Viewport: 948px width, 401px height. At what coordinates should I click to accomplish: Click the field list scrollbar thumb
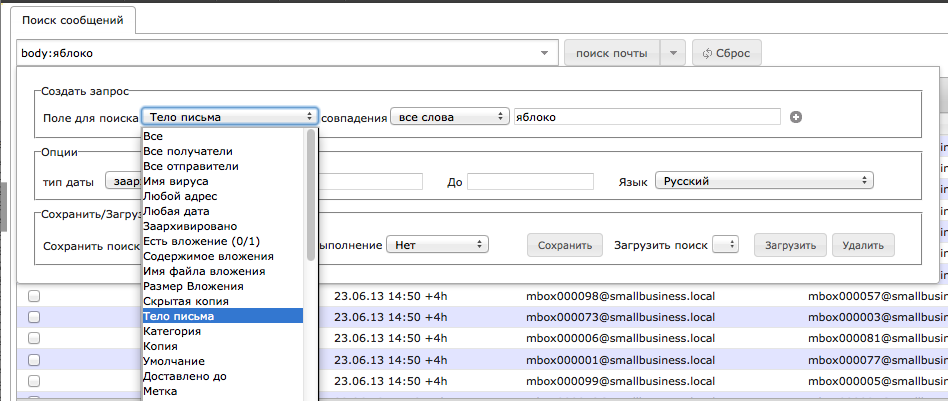[x=311, y=195]
